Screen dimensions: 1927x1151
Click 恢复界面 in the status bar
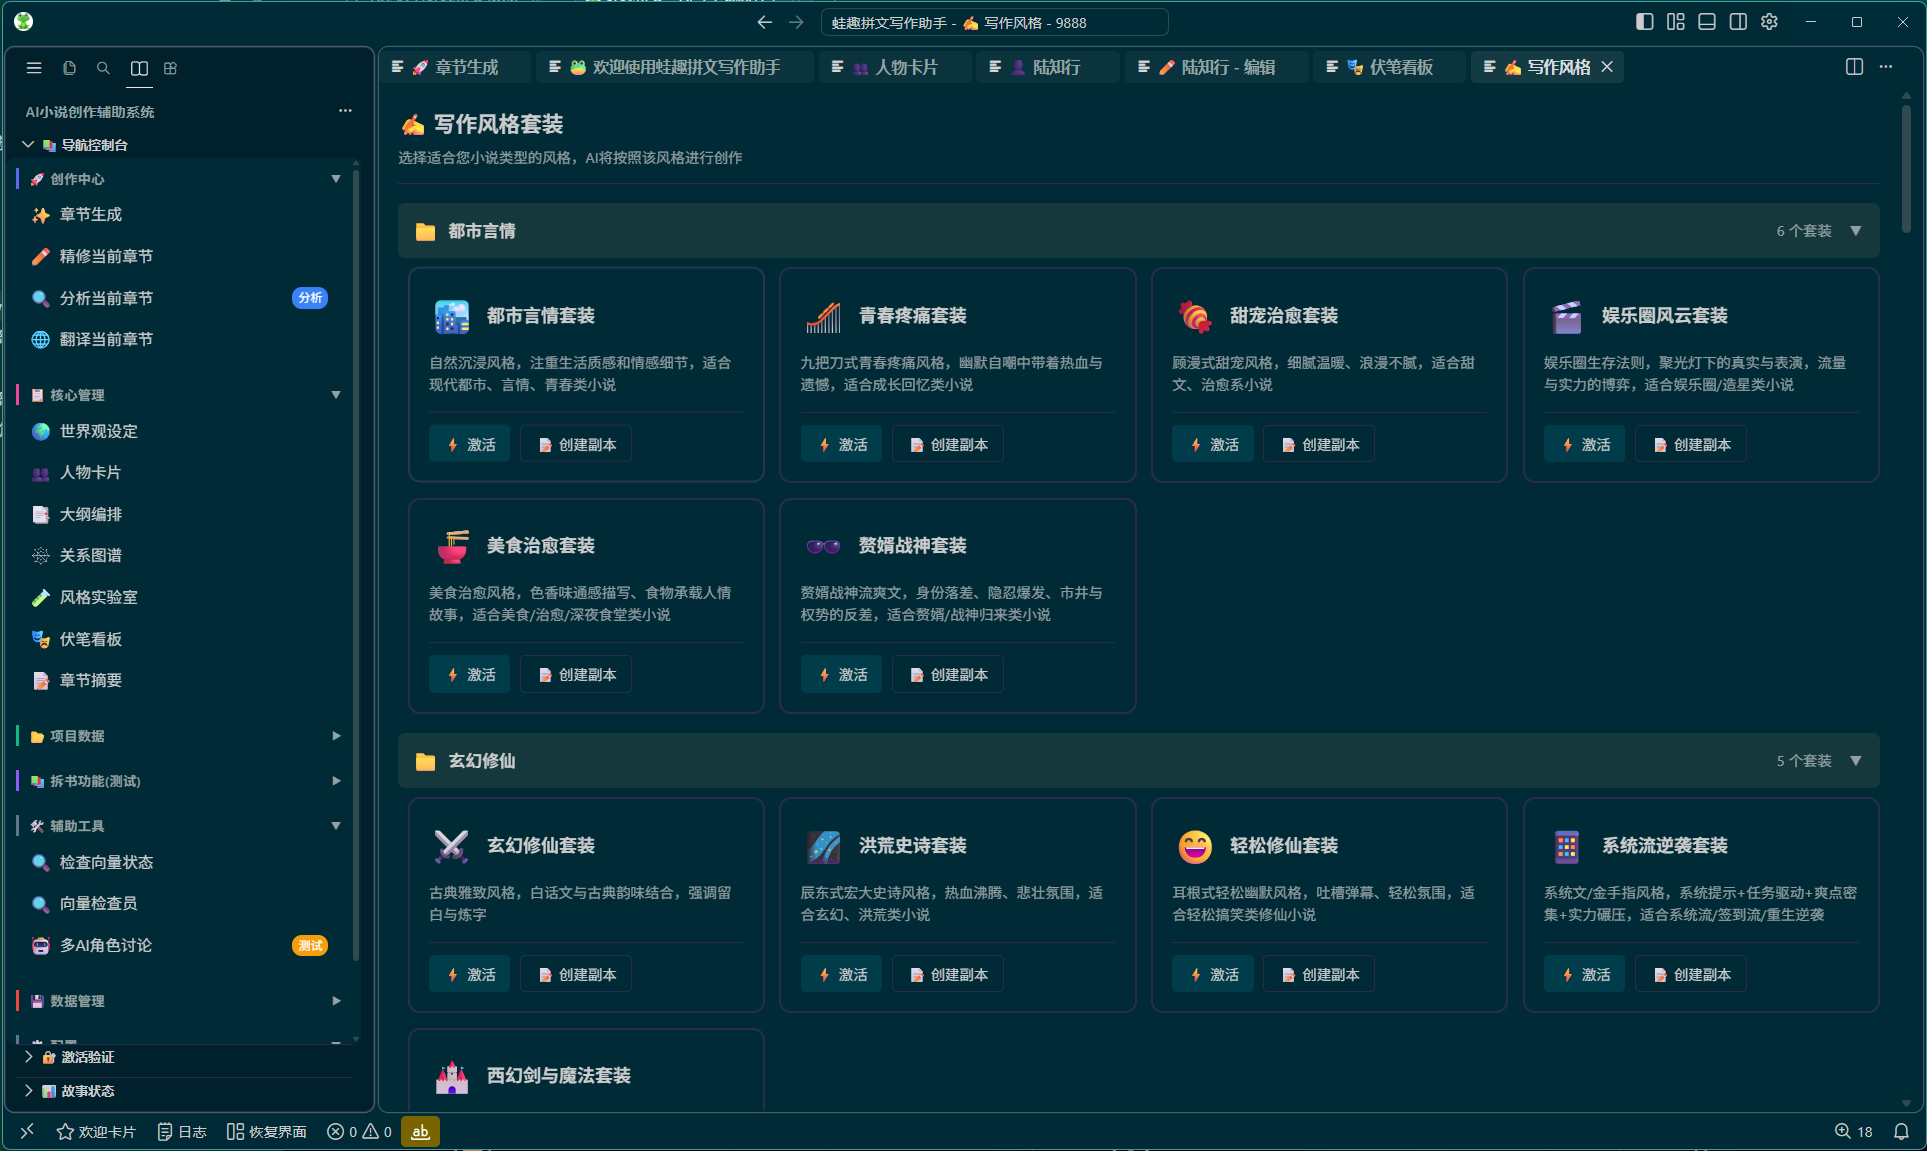267,1132
